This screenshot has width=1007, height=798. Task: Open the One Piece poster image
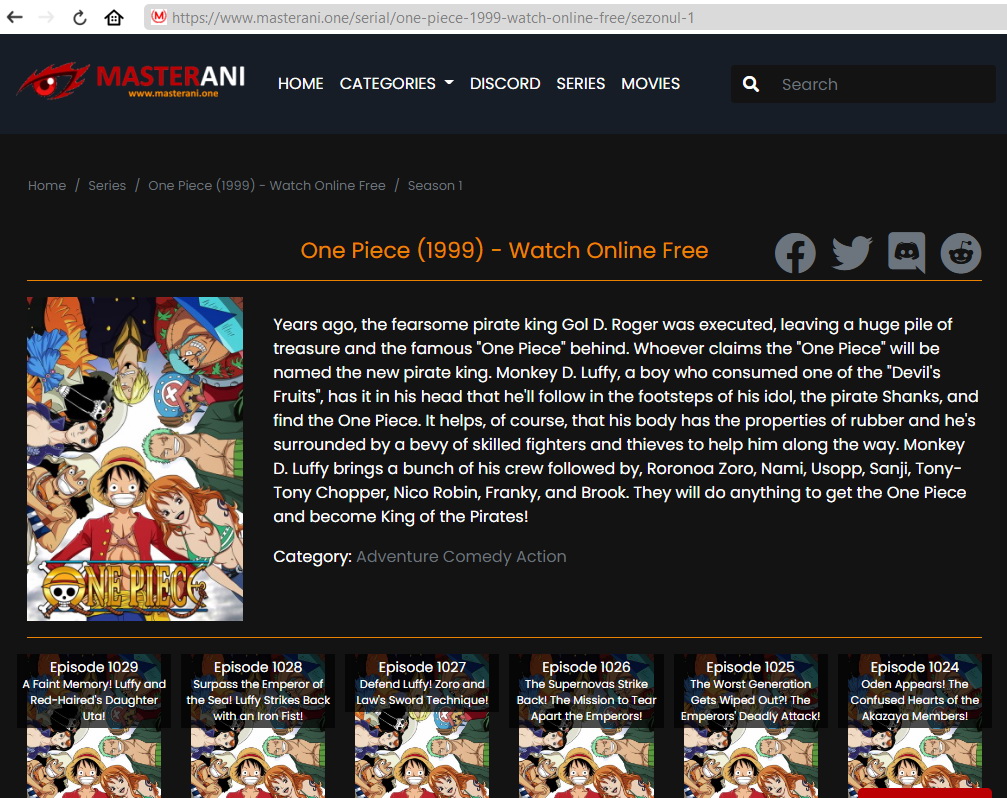[x=135, y=458]
